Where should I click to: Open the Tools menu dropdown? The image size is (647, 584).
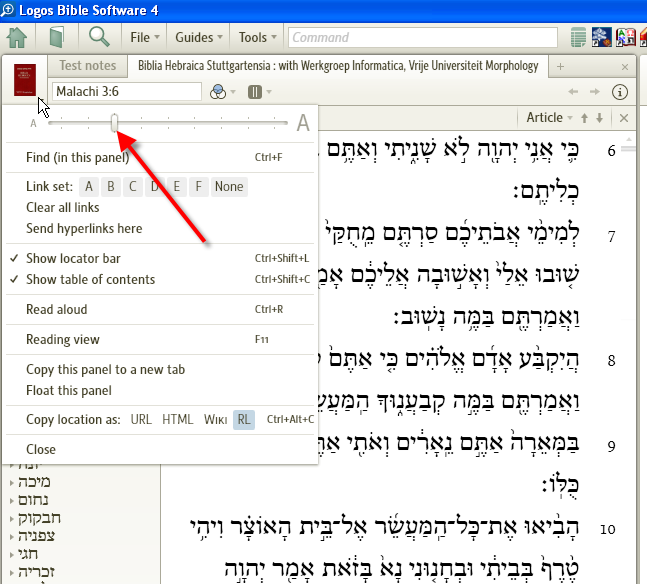pos(257,38)
